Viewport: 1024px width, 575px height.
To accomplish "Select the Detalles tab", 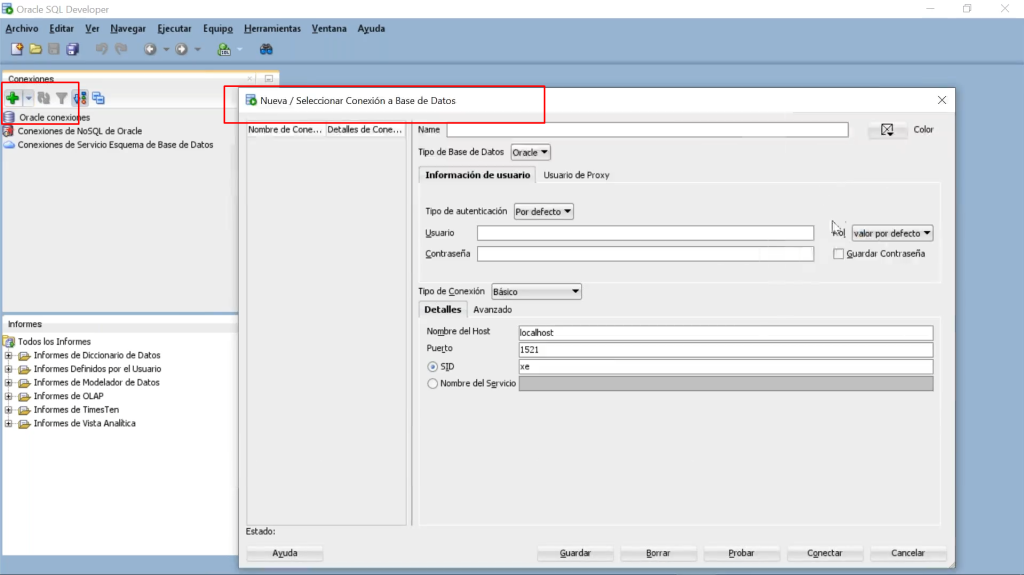I will click(x=442, y=309).
